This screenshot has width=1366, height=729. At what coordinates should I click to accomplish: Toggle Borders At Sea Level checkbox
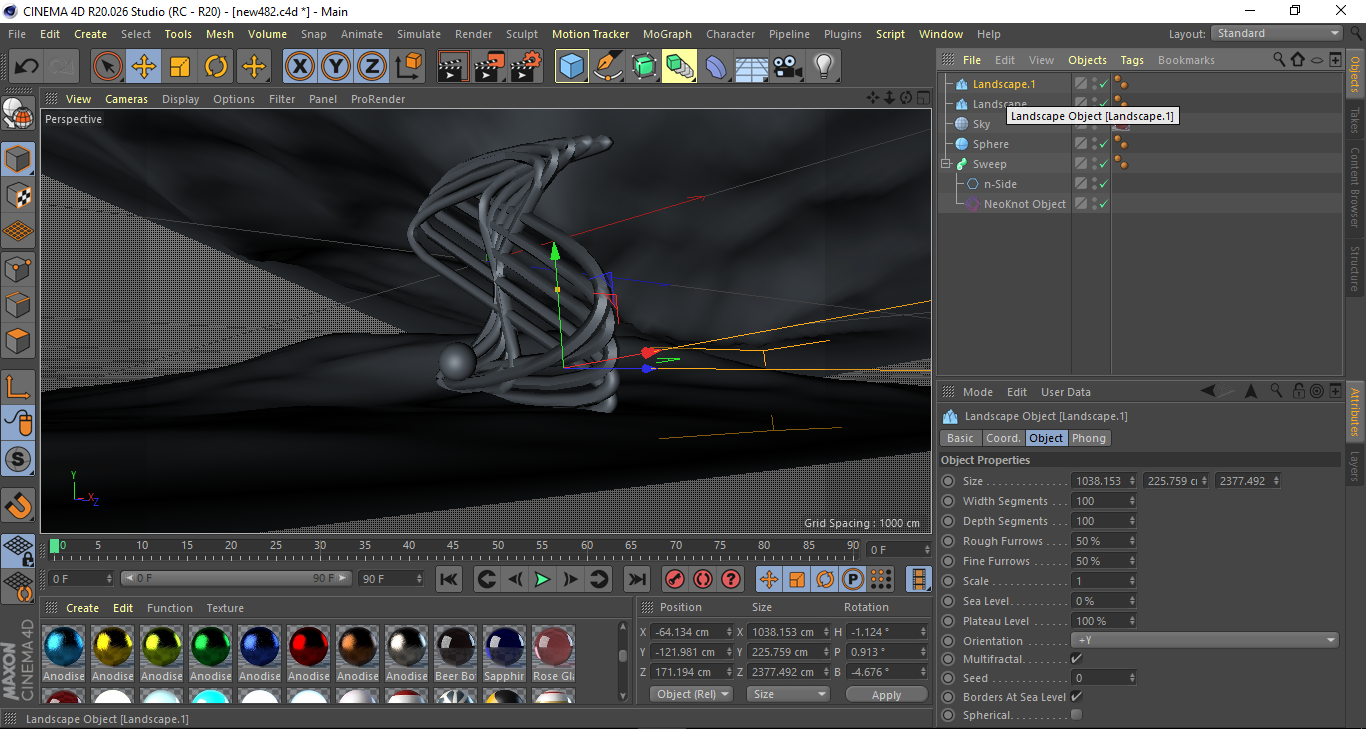[x=1076, y=696]
